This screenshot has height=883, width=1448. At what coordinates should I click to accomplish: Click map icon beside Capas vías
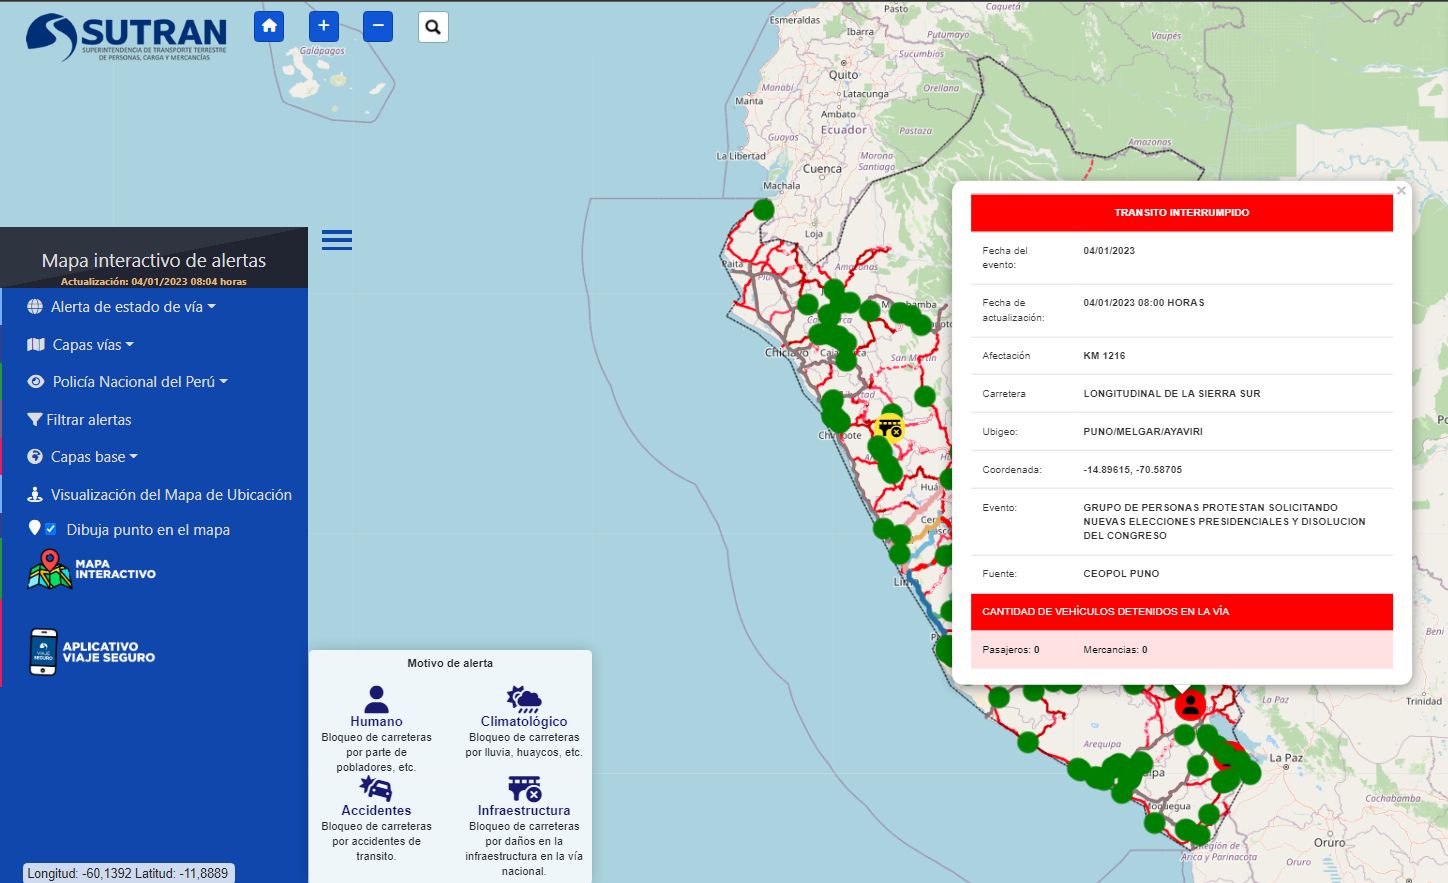[36, 345]
